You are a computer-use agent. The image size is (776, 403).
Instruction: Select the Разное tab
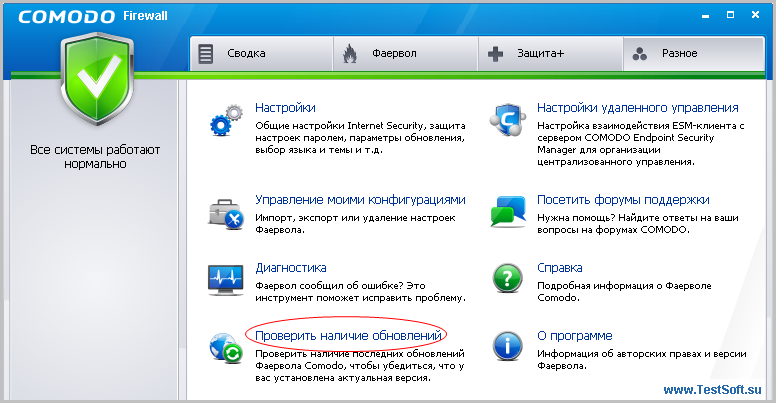coord(693,53)
